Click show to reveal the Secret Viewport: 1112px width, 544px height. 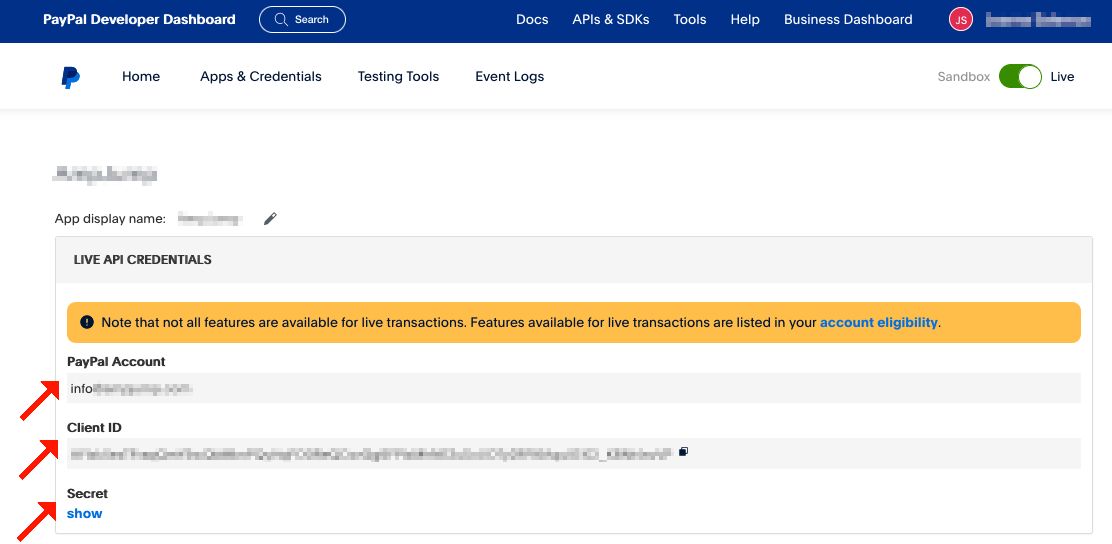(84, 514)
